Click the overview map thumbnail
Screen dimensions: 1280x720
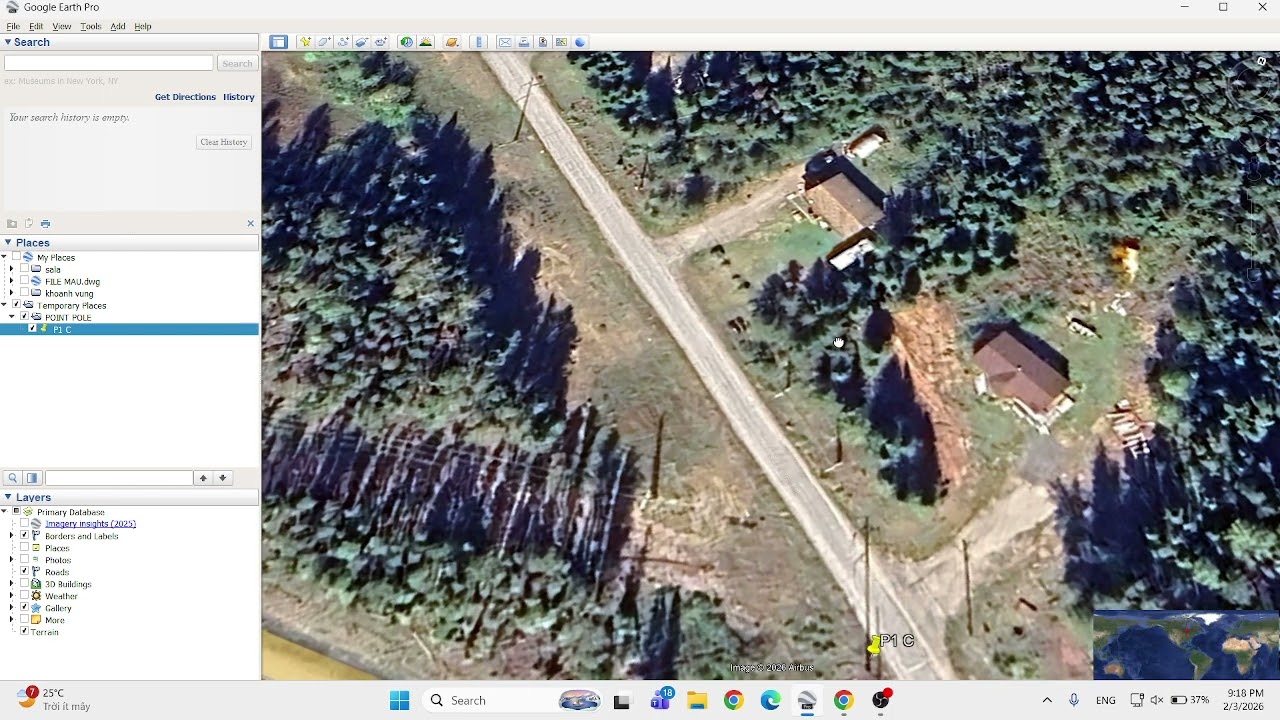[1186, 645]
